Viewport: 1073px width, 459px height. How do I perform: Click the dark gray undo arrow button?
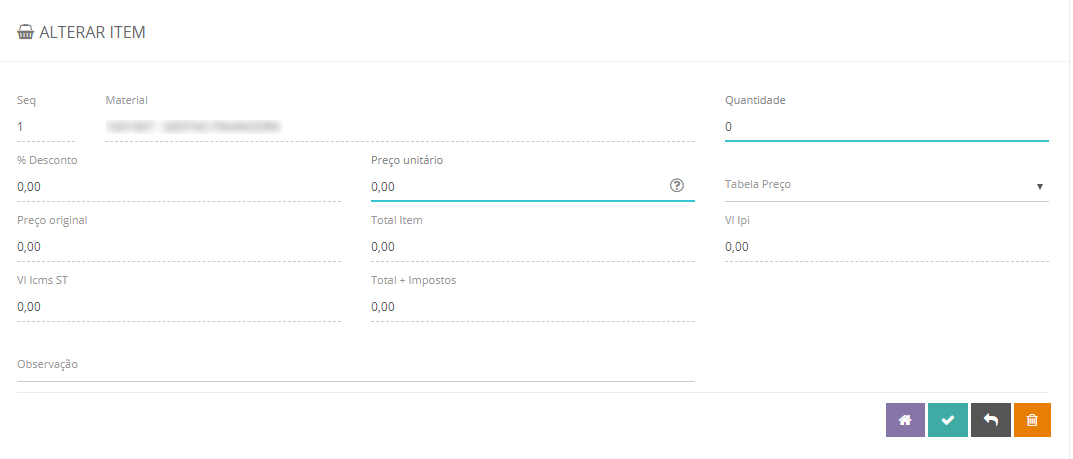click(x=990, y=420)
